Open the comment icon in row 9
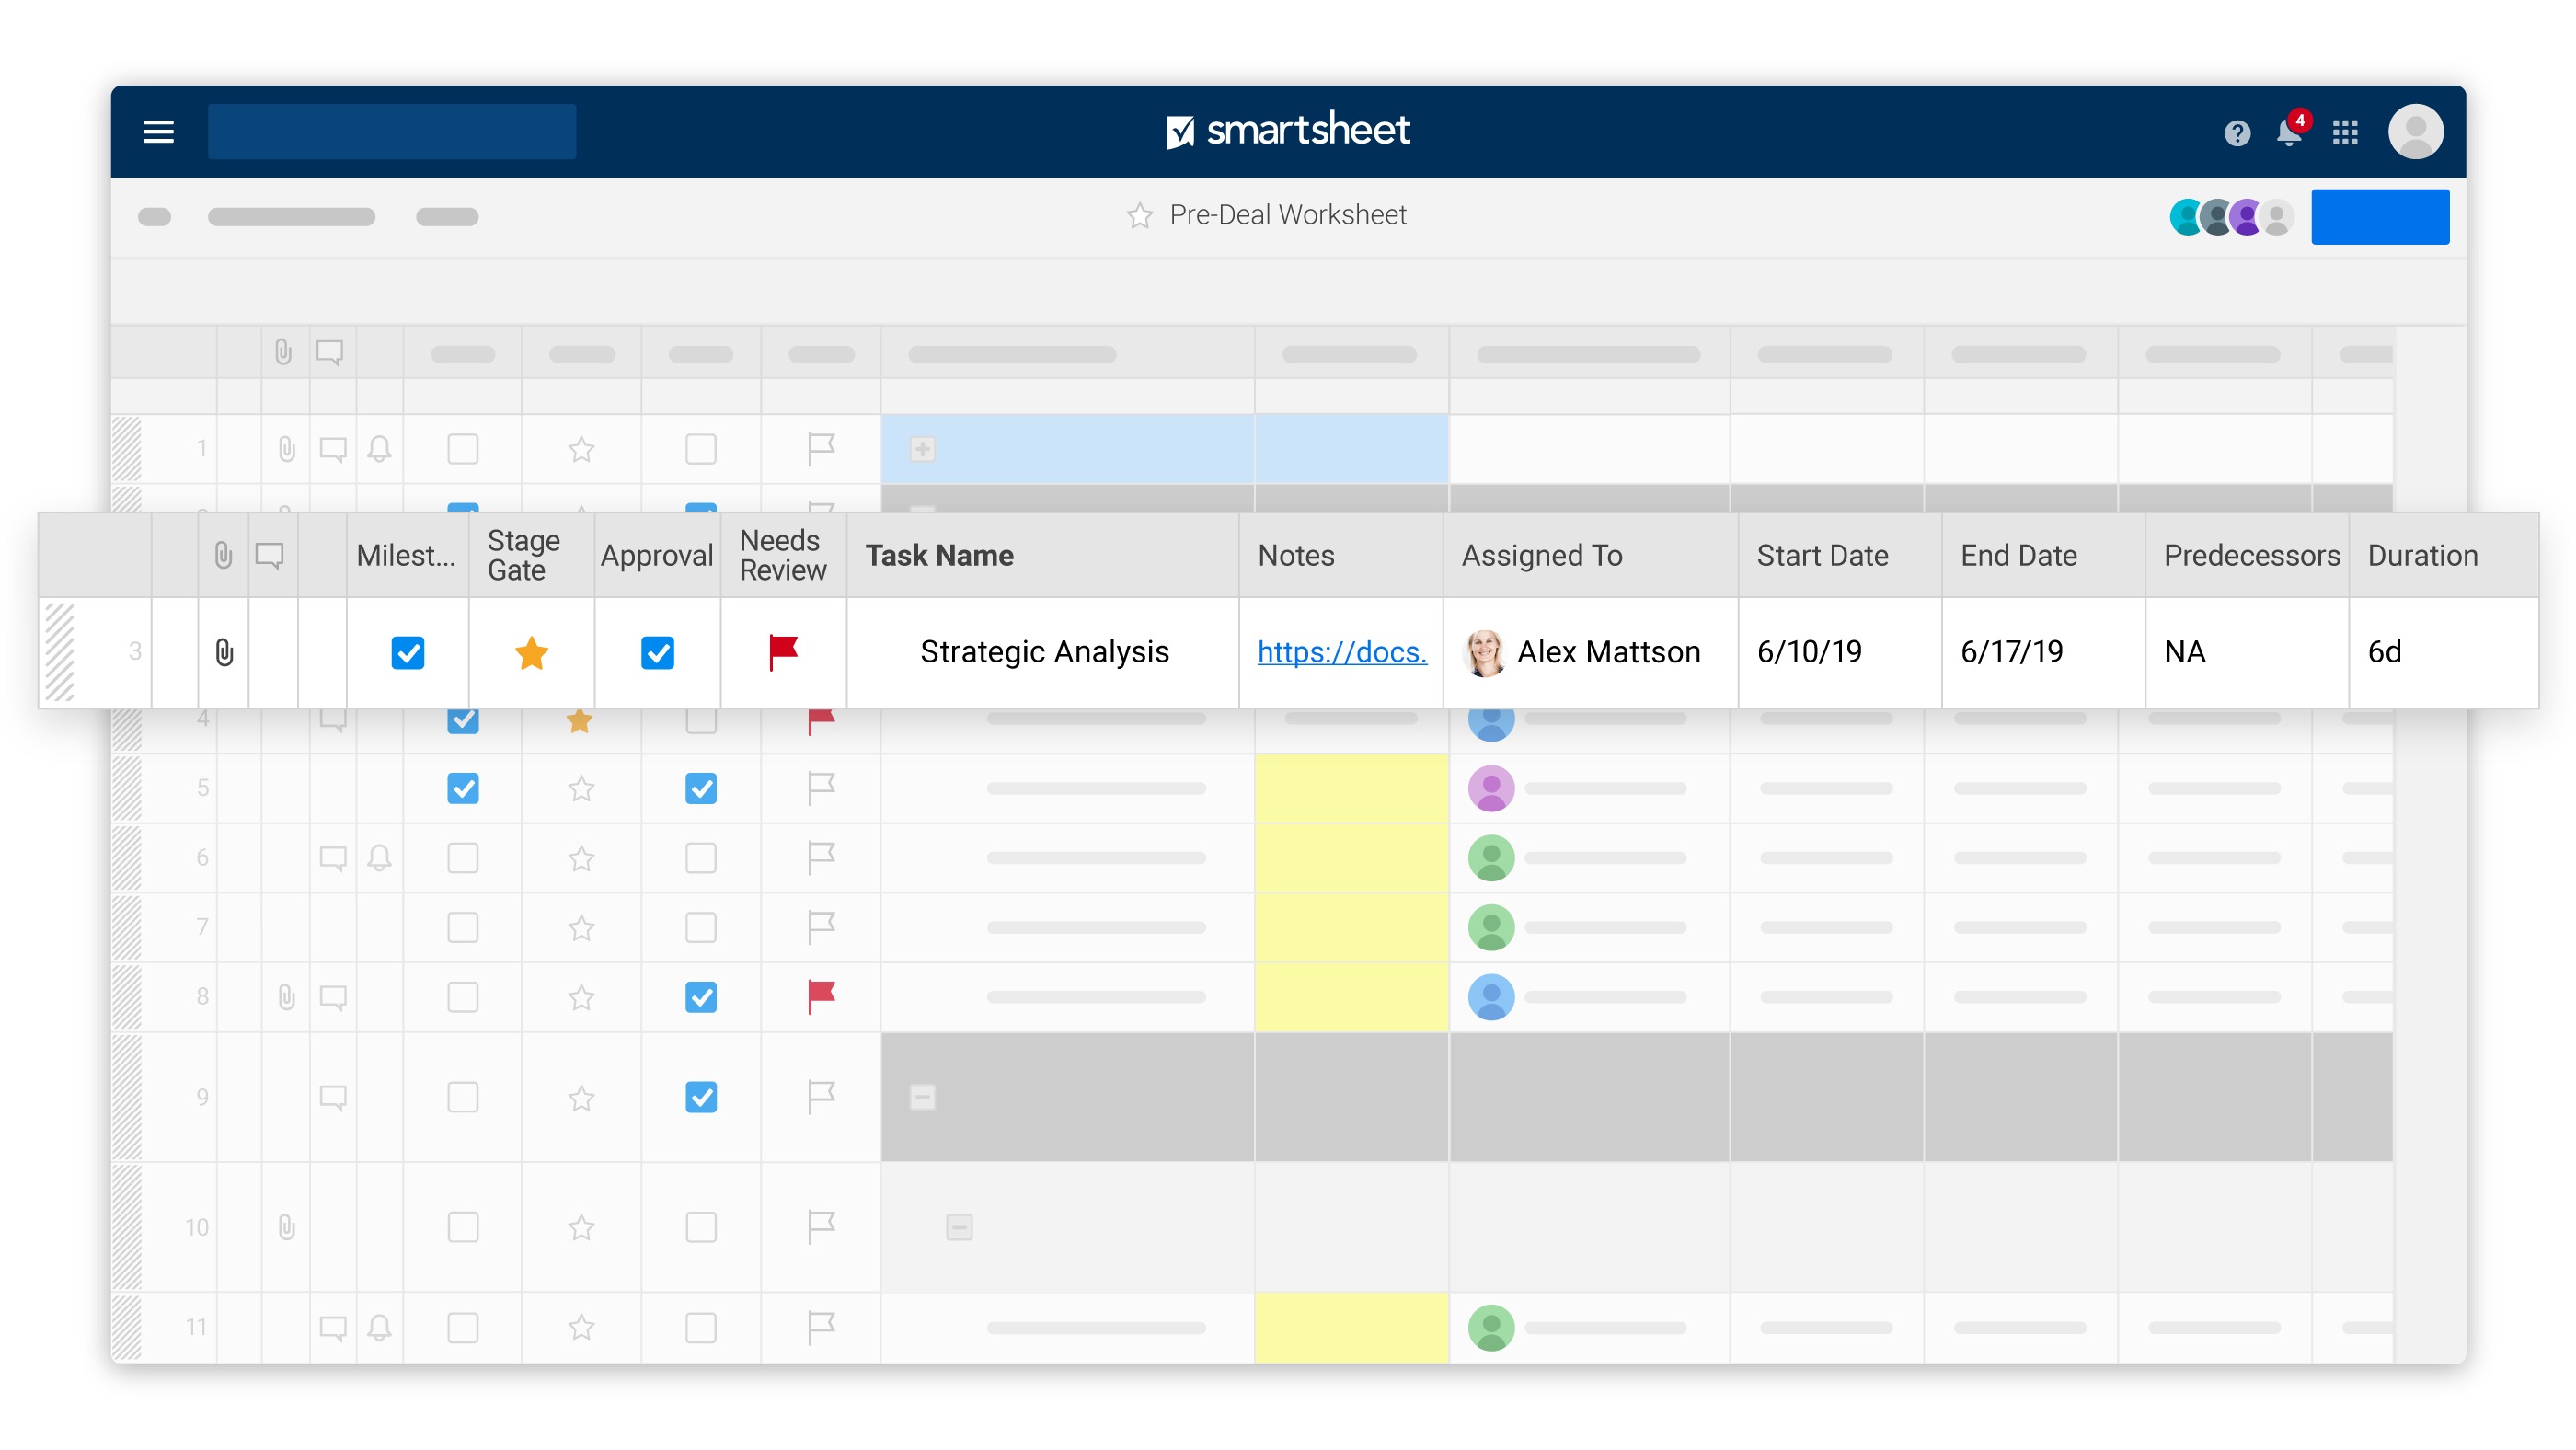Screen dimensions: 2576x1450 [x=333, y=1098]
